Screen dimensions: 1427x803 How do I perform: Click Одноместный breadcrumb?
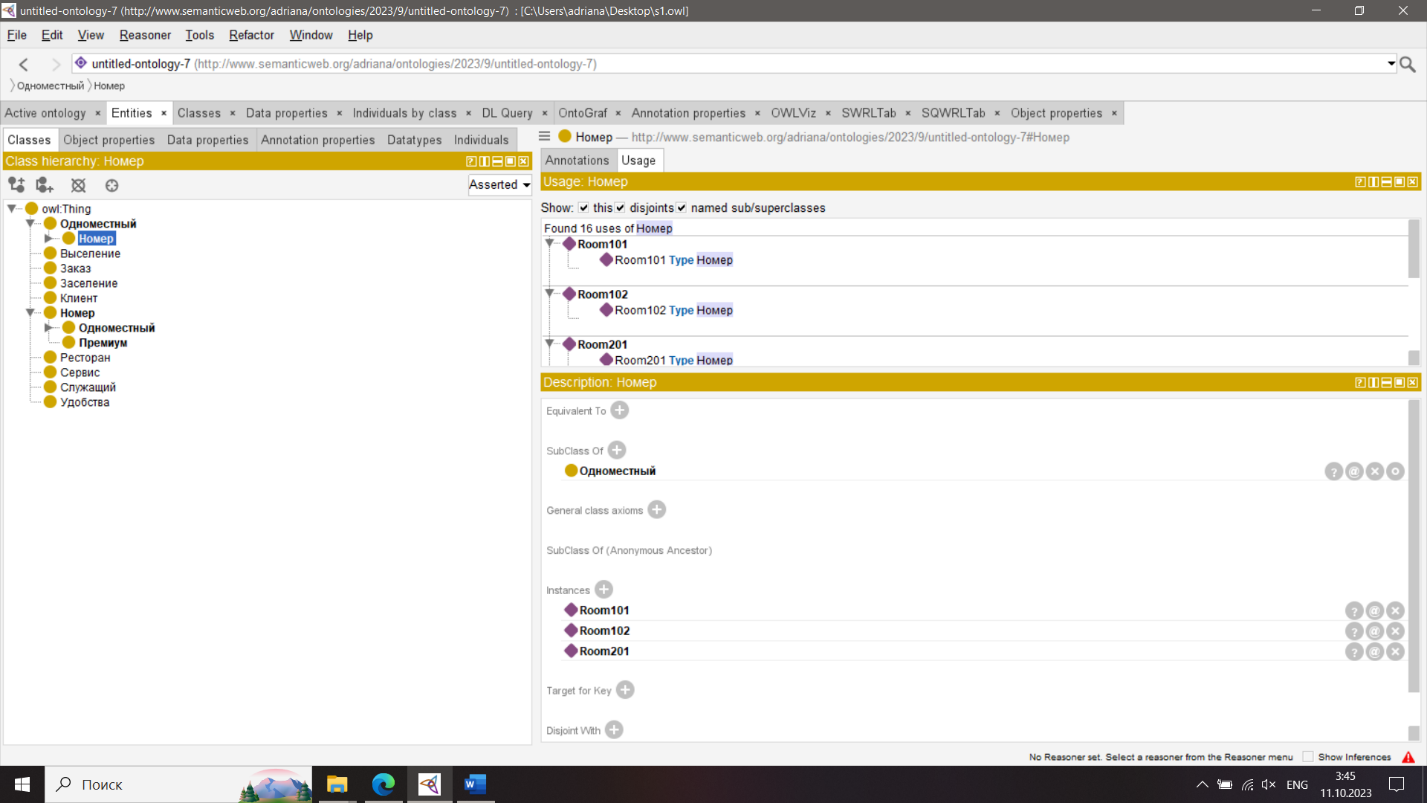50,86
